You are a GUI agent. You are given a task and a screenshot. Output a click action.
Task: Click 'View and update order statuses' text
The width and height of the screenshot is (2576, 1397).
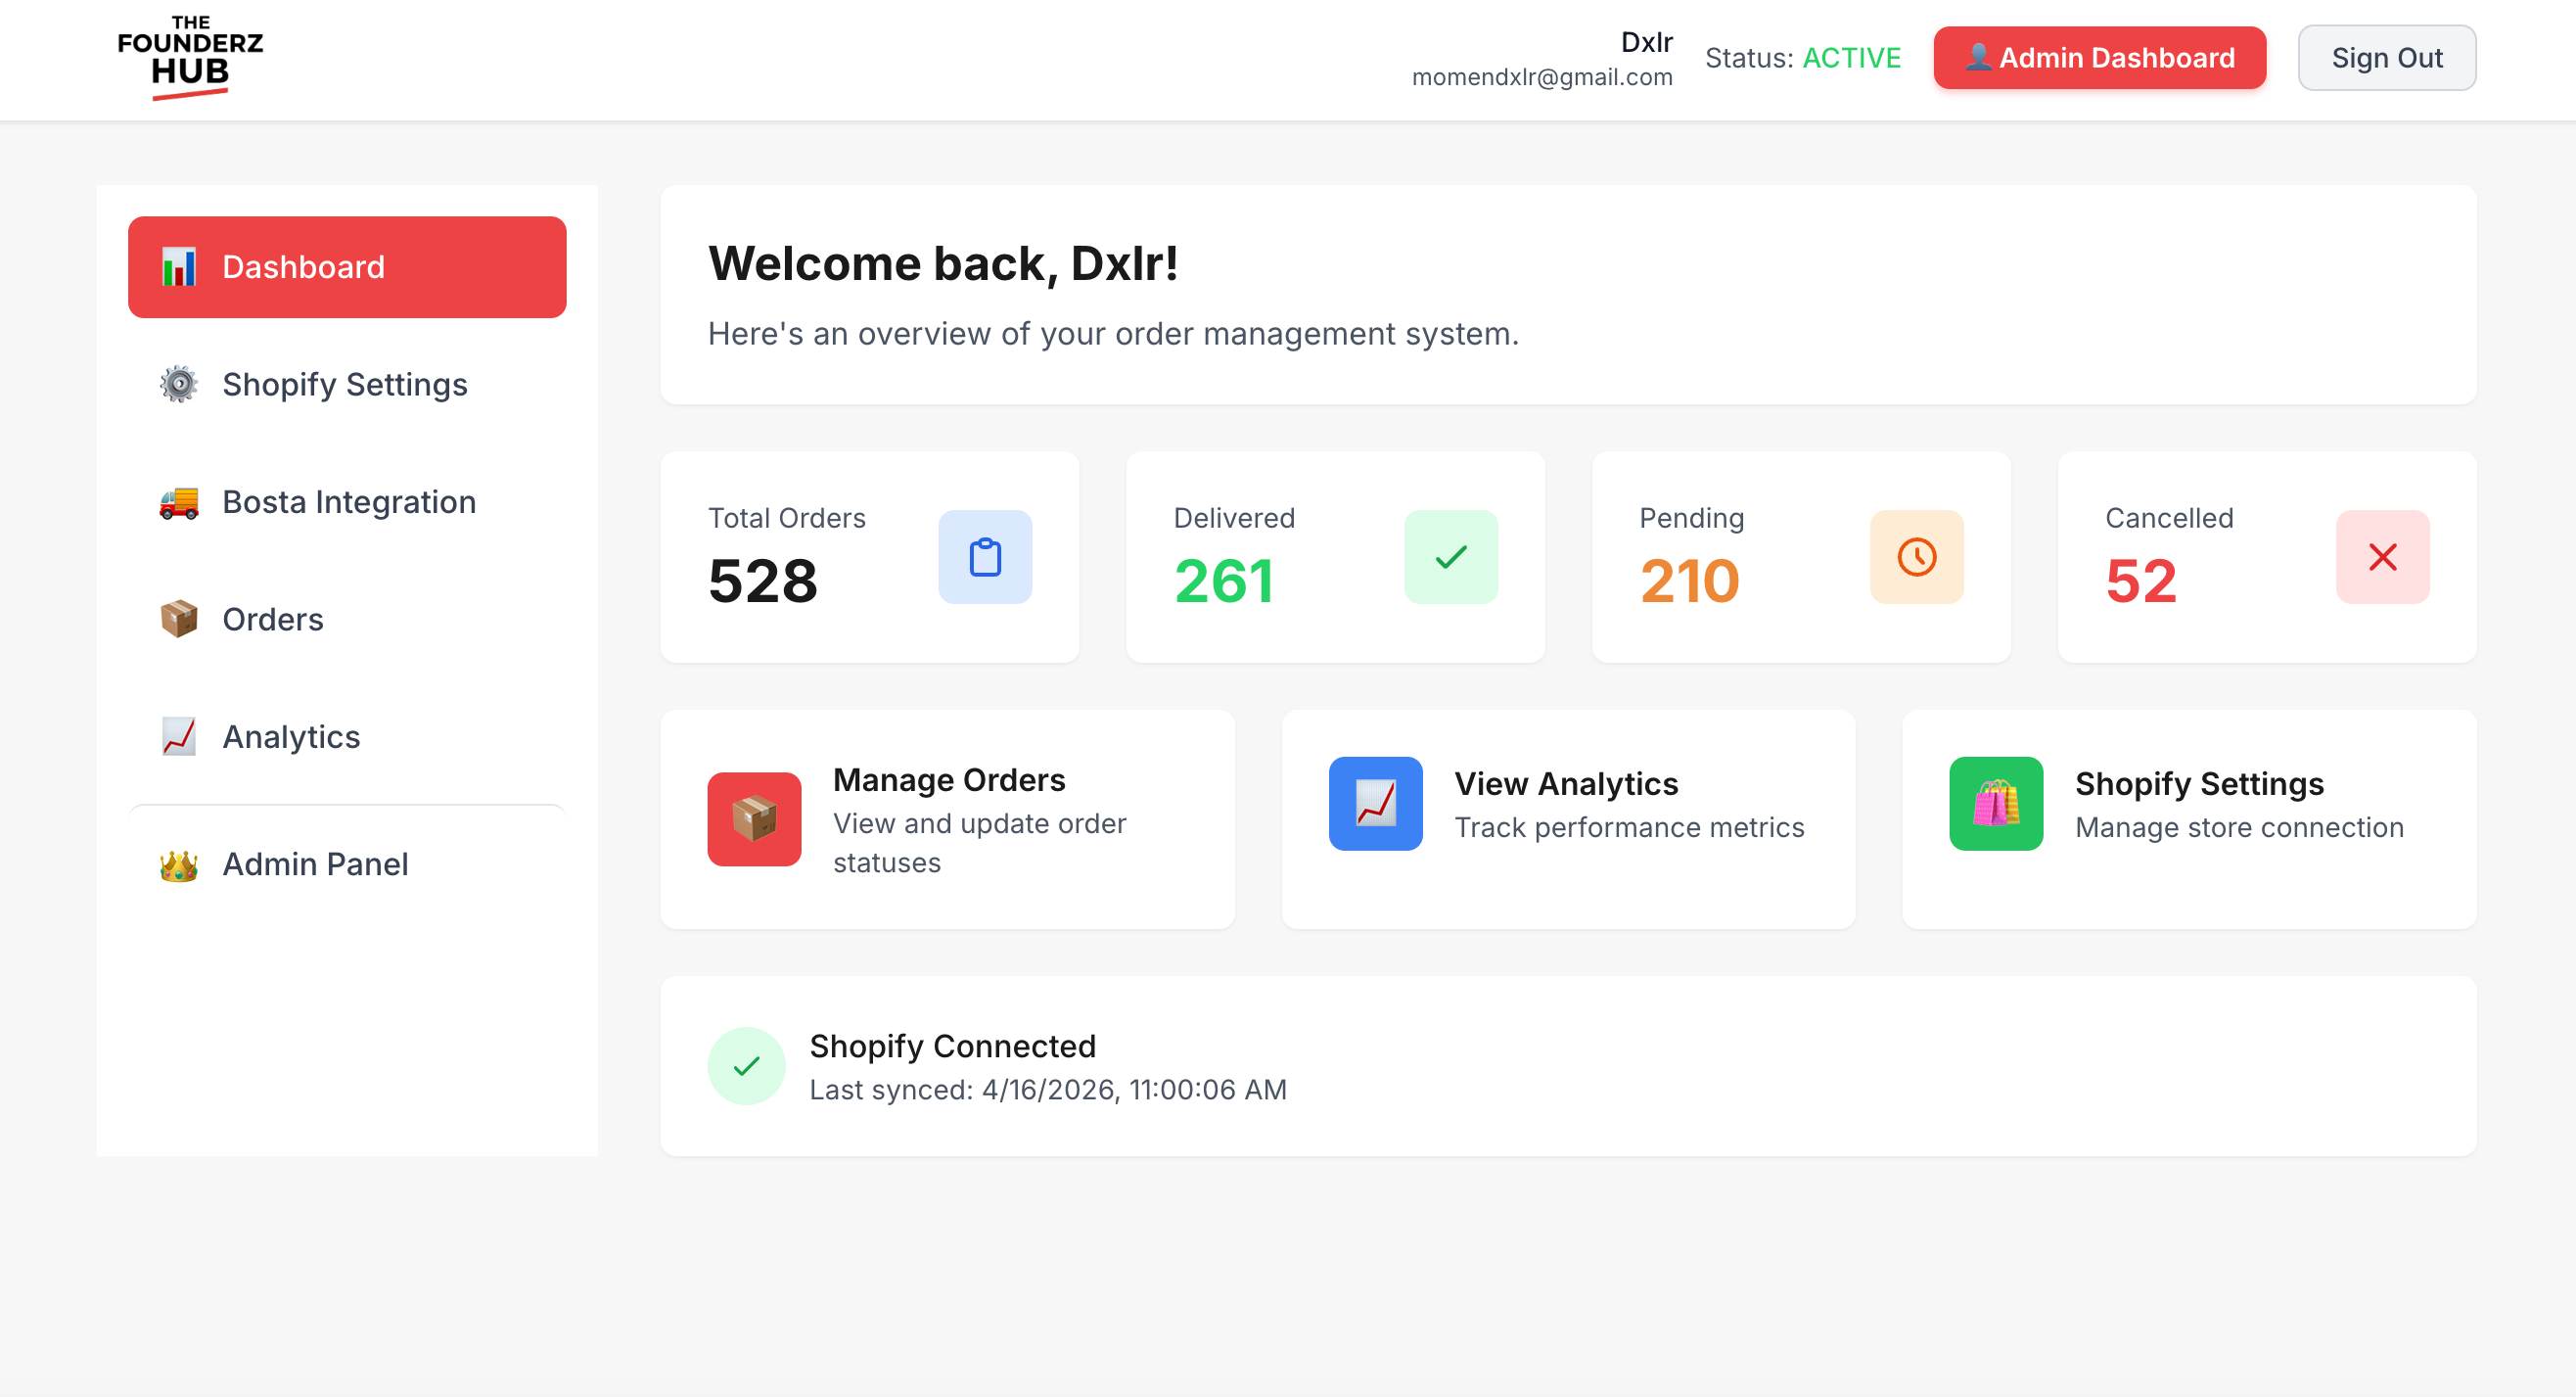tap(980, 843)
